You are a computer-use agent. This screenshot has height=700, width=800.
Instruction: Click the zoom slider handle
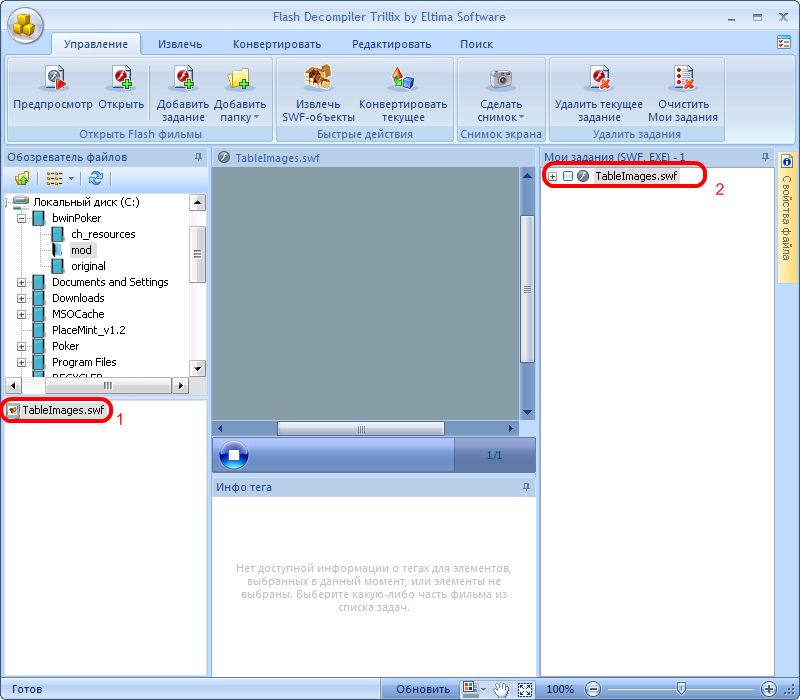(681, 689)
